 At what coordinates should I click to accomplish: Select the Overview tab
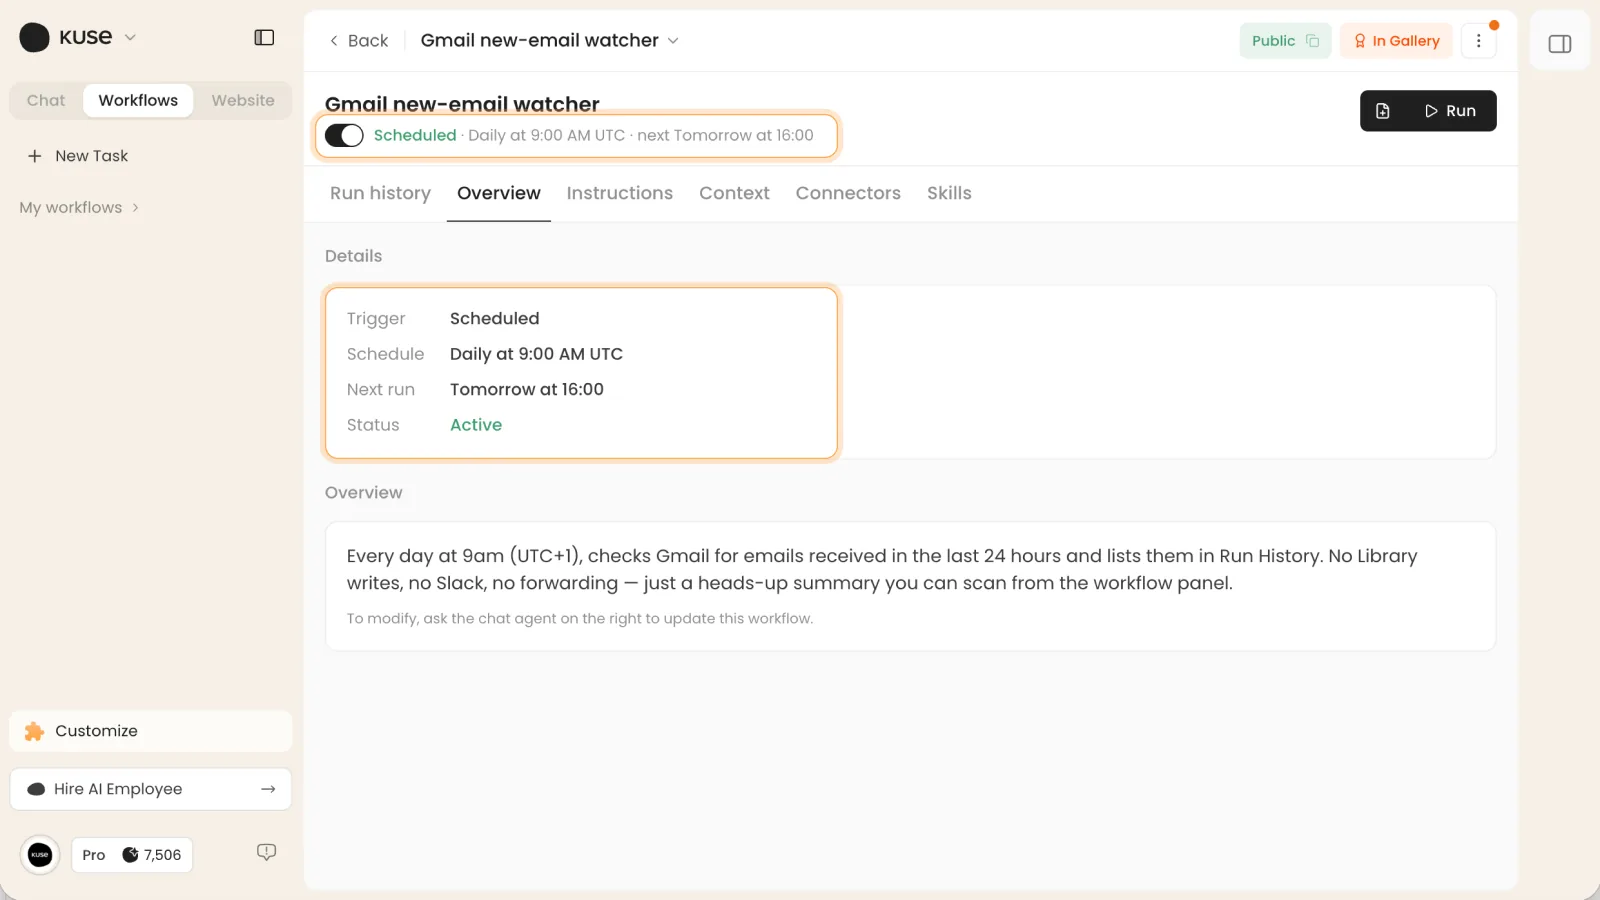(x=499, y=193)
